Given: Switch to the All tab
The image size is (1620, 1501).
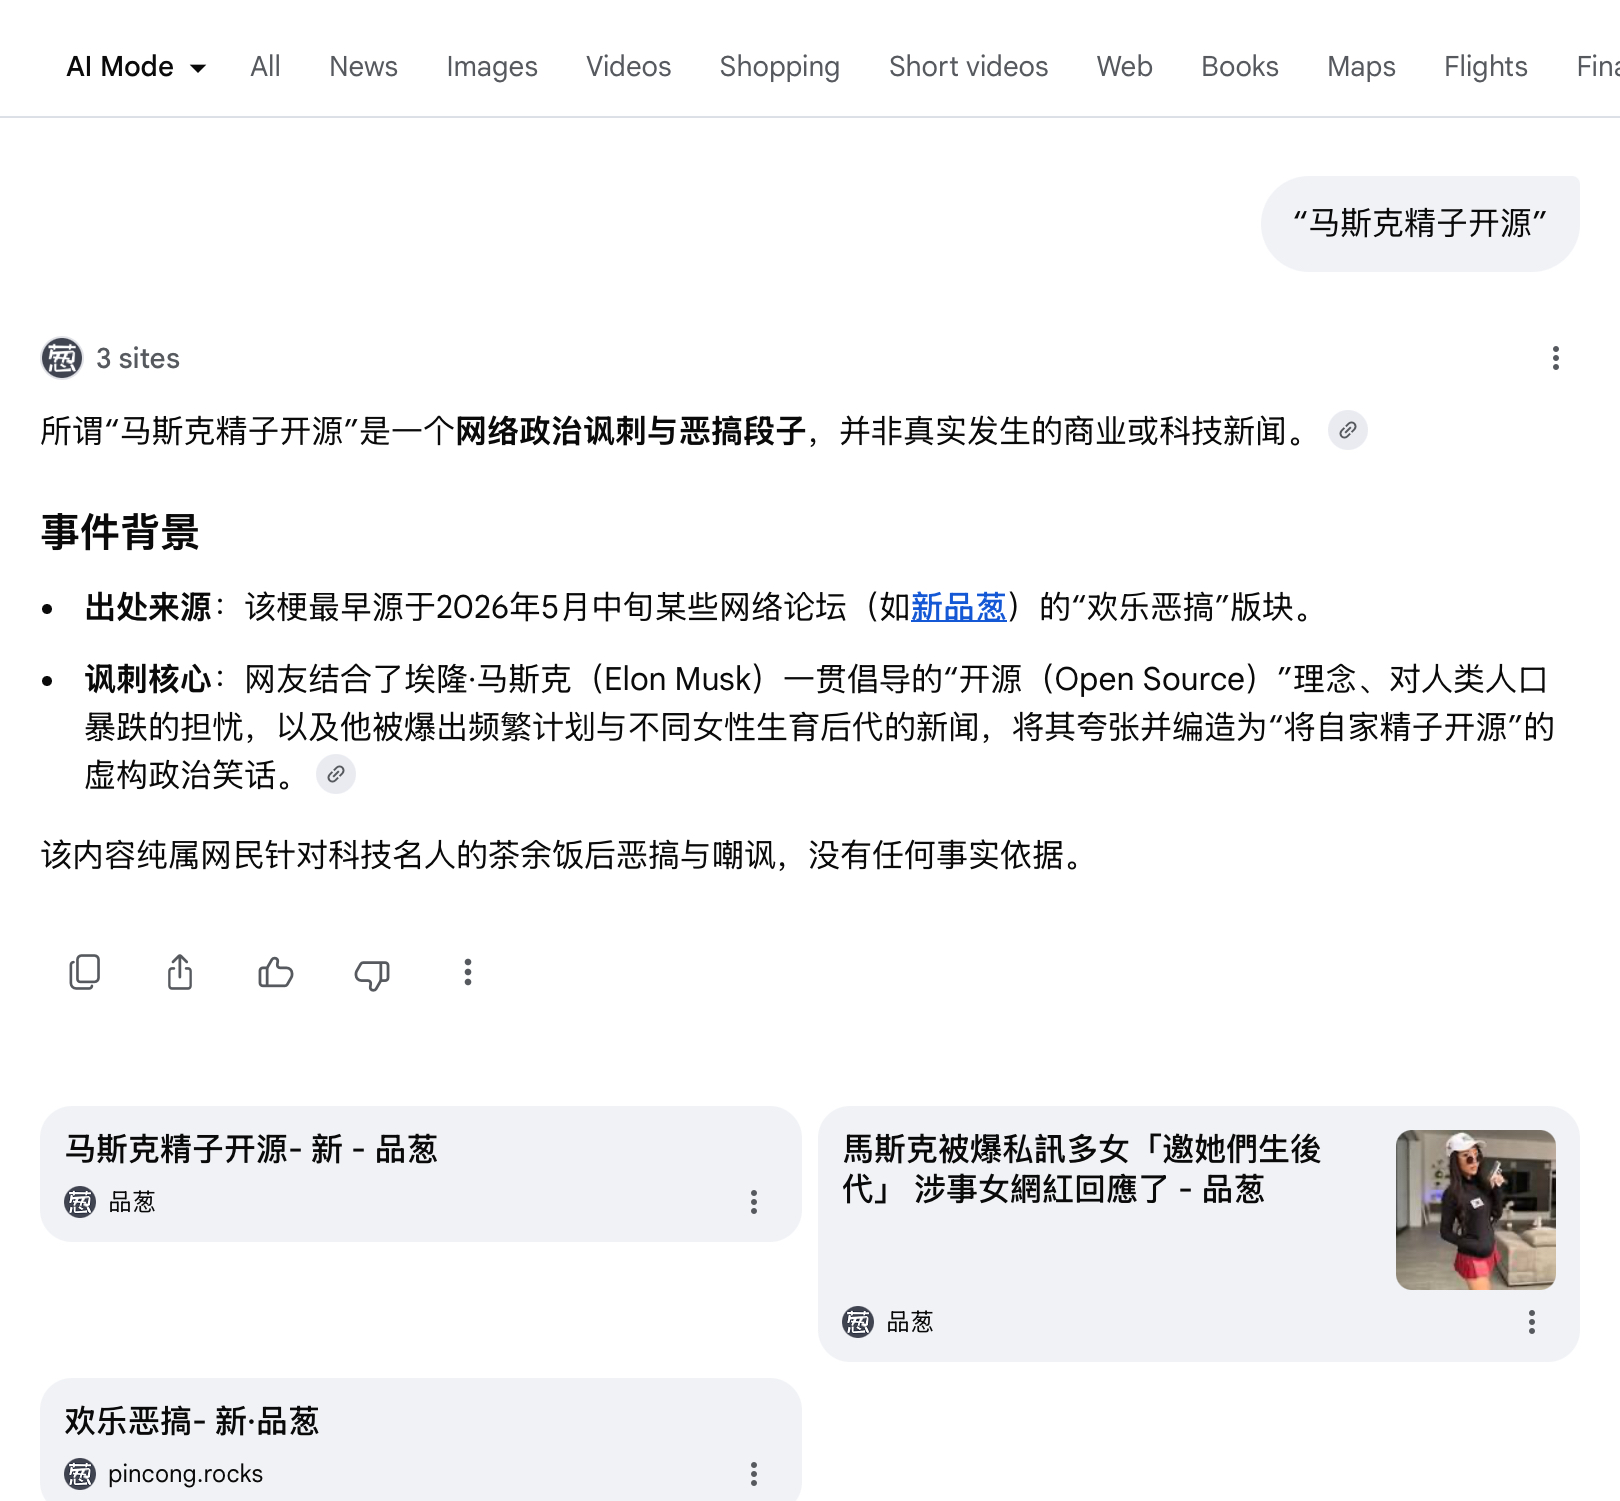Looking at the screenshot, I should pyautogui.click(x=265, y=66).
